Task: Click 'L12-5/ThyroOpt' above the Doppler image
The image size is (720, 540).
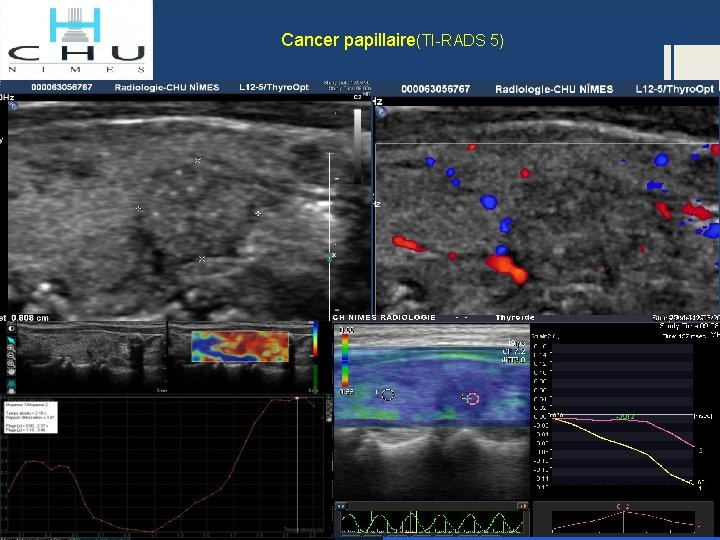Action: (675, 89)
